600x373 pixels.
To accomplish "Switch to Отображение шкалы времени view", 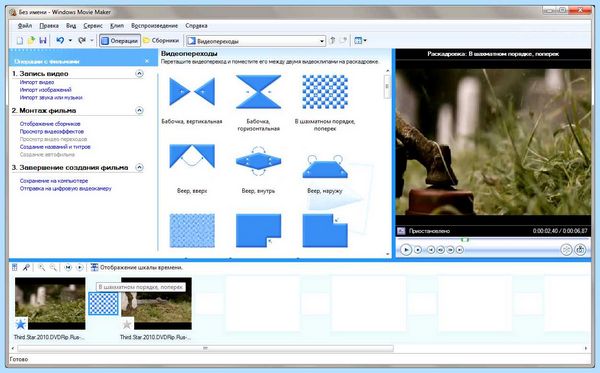I will [137, 267].
